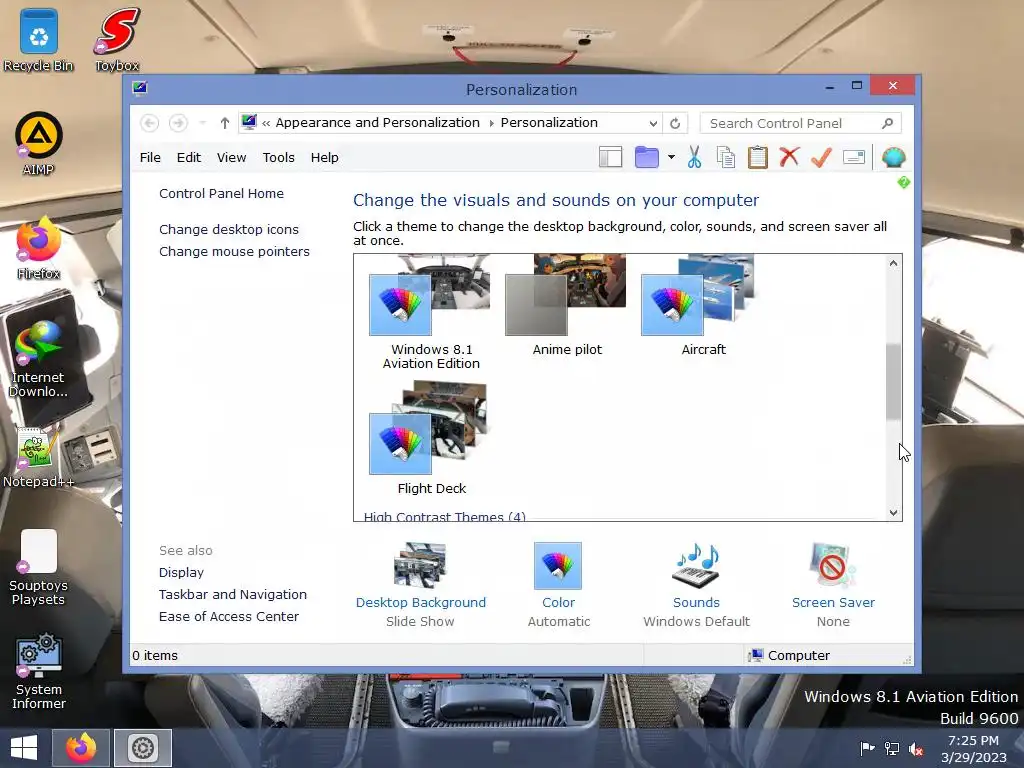This screenshot has height=768, width=1024.
Task: Click the Cut scissors toolbar icon
Action: pyautogui.click(x=694, y=157)
